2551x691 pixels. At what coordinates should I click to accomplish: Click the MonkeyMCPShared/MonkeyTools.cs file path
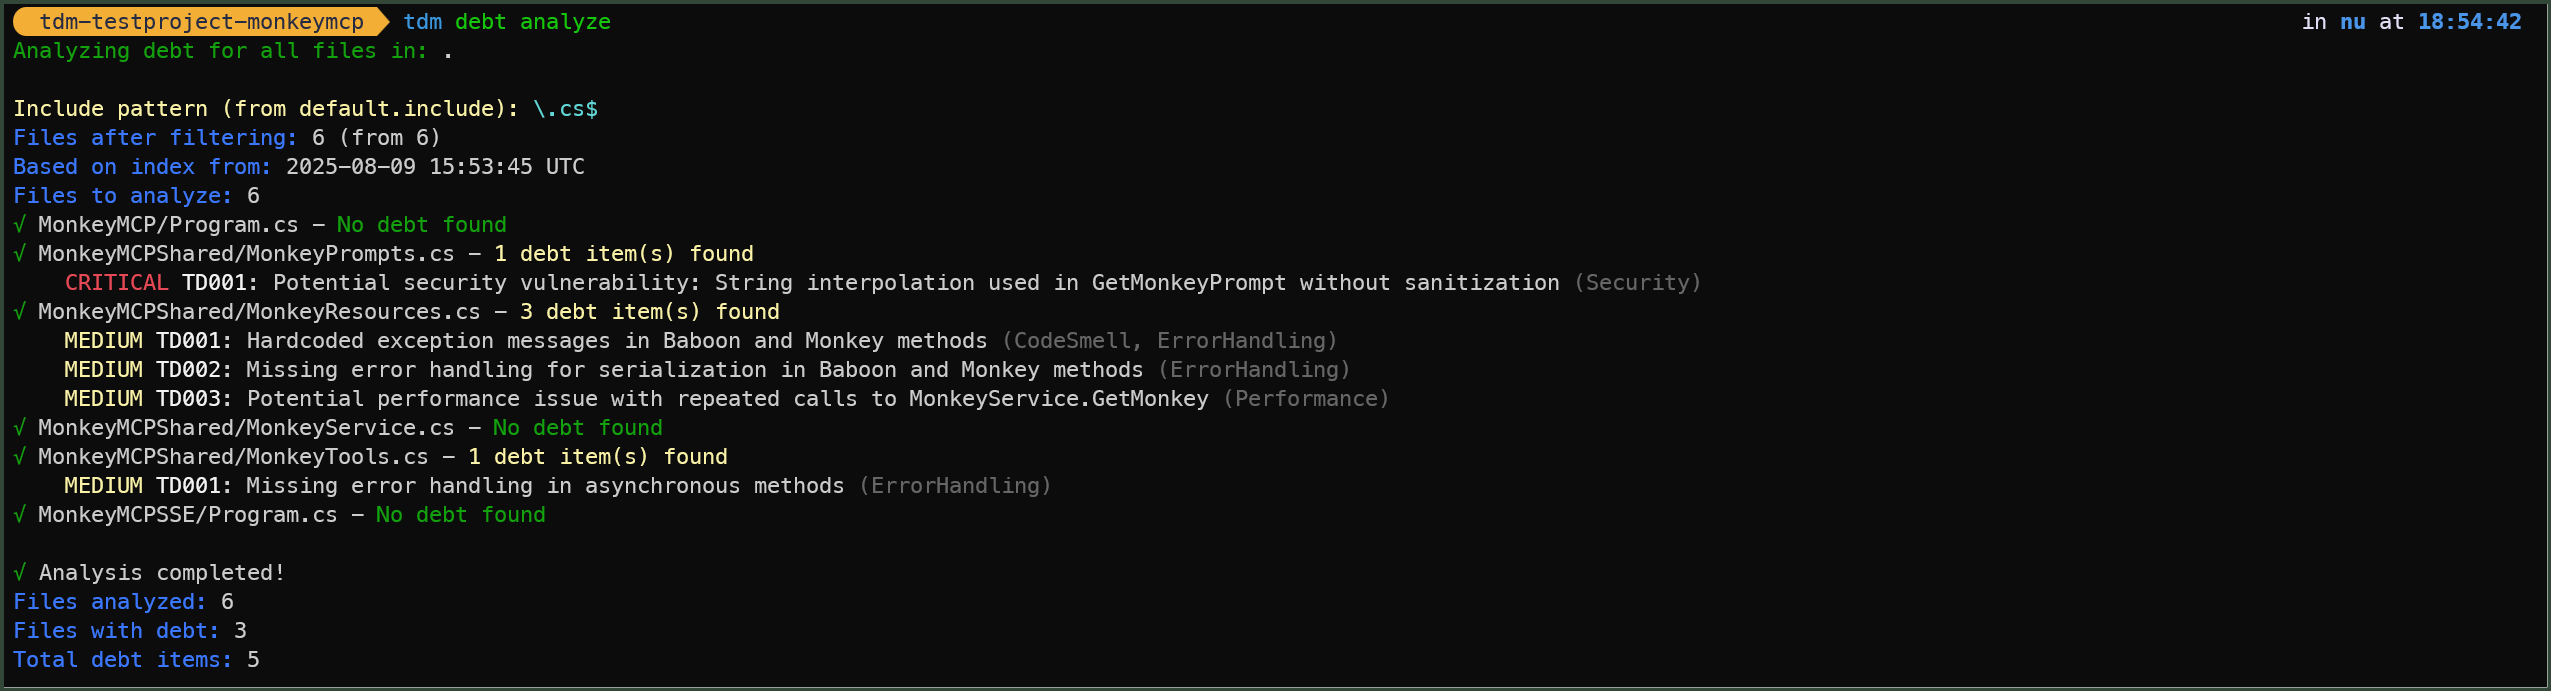coord(234,457)
